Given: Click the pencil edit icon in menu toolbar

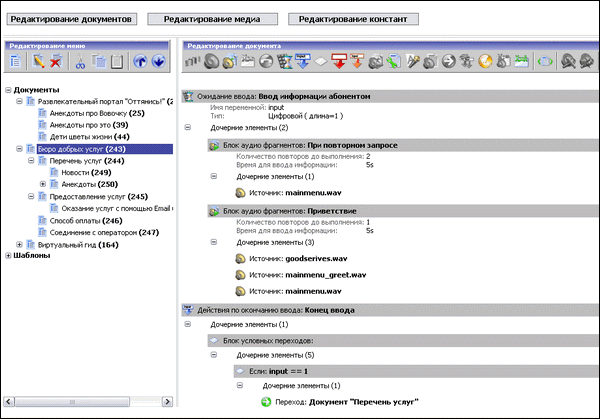Looking at the screenshot, I should [39, 62].
